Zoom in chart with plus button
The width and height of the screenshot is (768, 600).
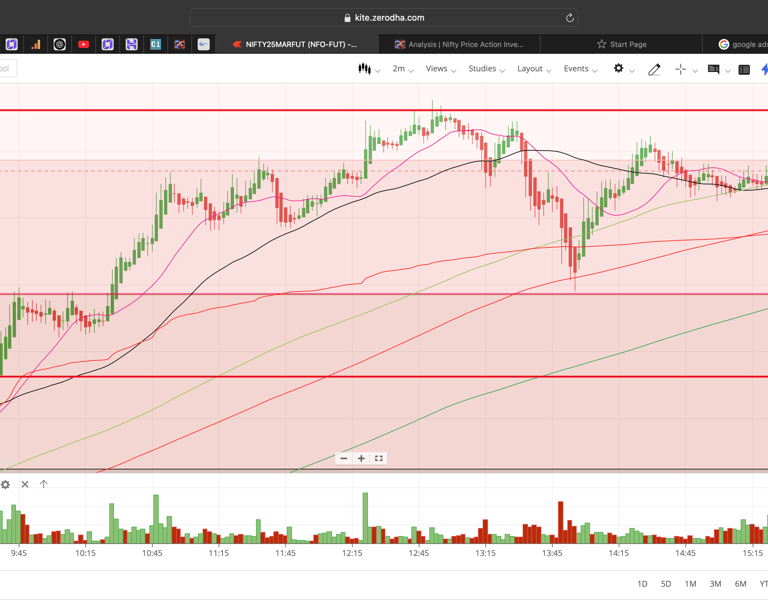[x=361, y=458]
